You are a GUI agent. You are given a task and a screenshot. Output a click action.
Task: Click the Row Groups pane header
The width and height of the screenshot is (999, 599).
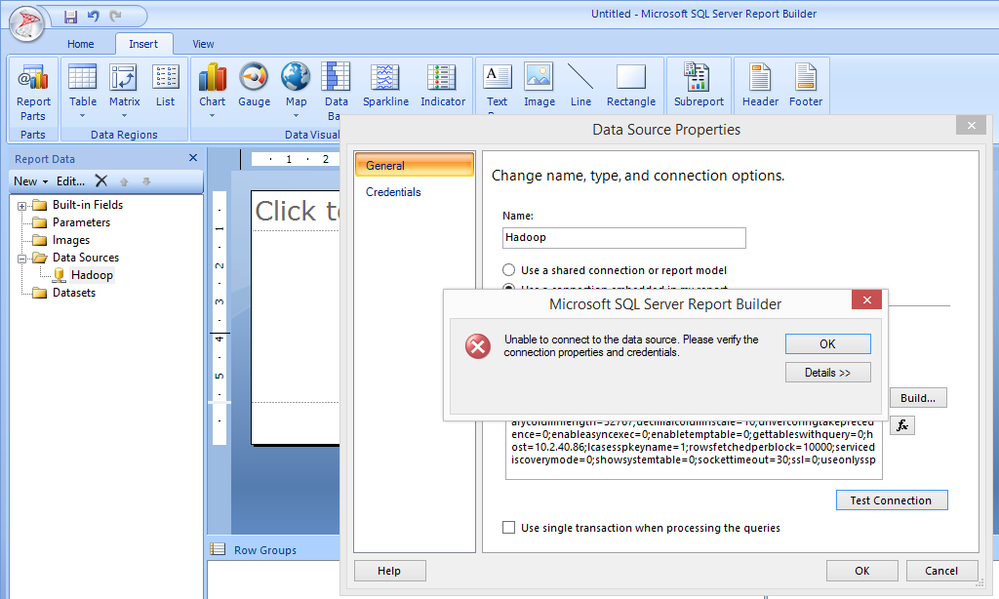pos(265,550)
